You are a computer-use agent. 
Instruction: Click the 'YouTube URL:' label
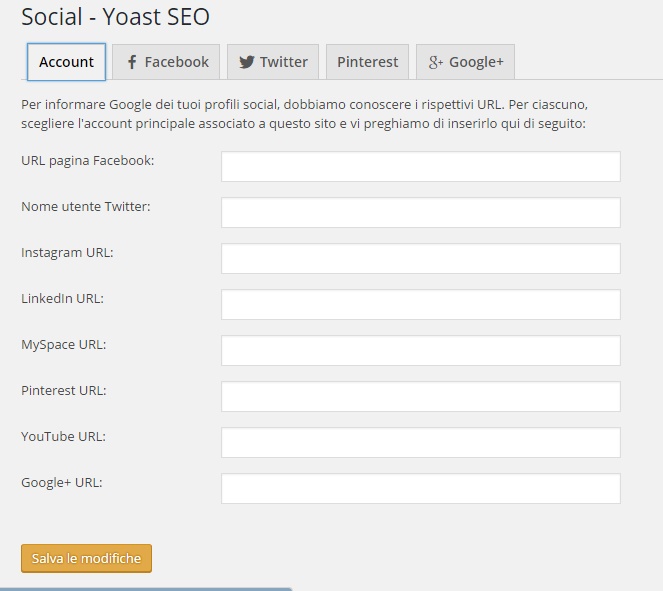[63, 436]
